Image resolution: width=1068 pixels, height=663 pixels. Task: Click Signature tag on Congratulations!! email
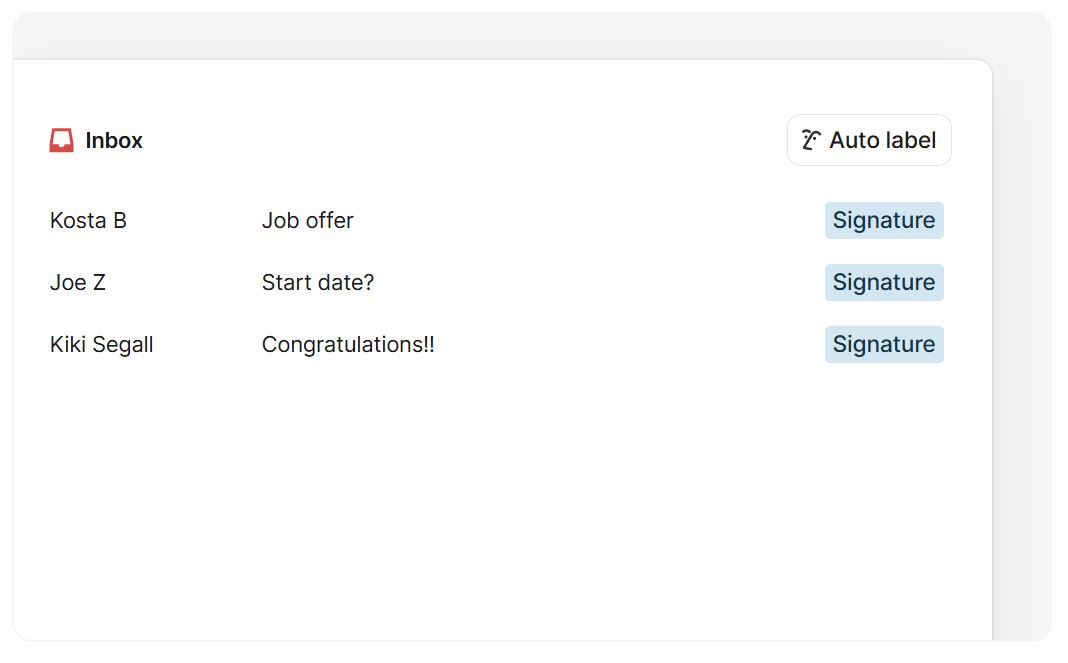[x=884, y=344]
